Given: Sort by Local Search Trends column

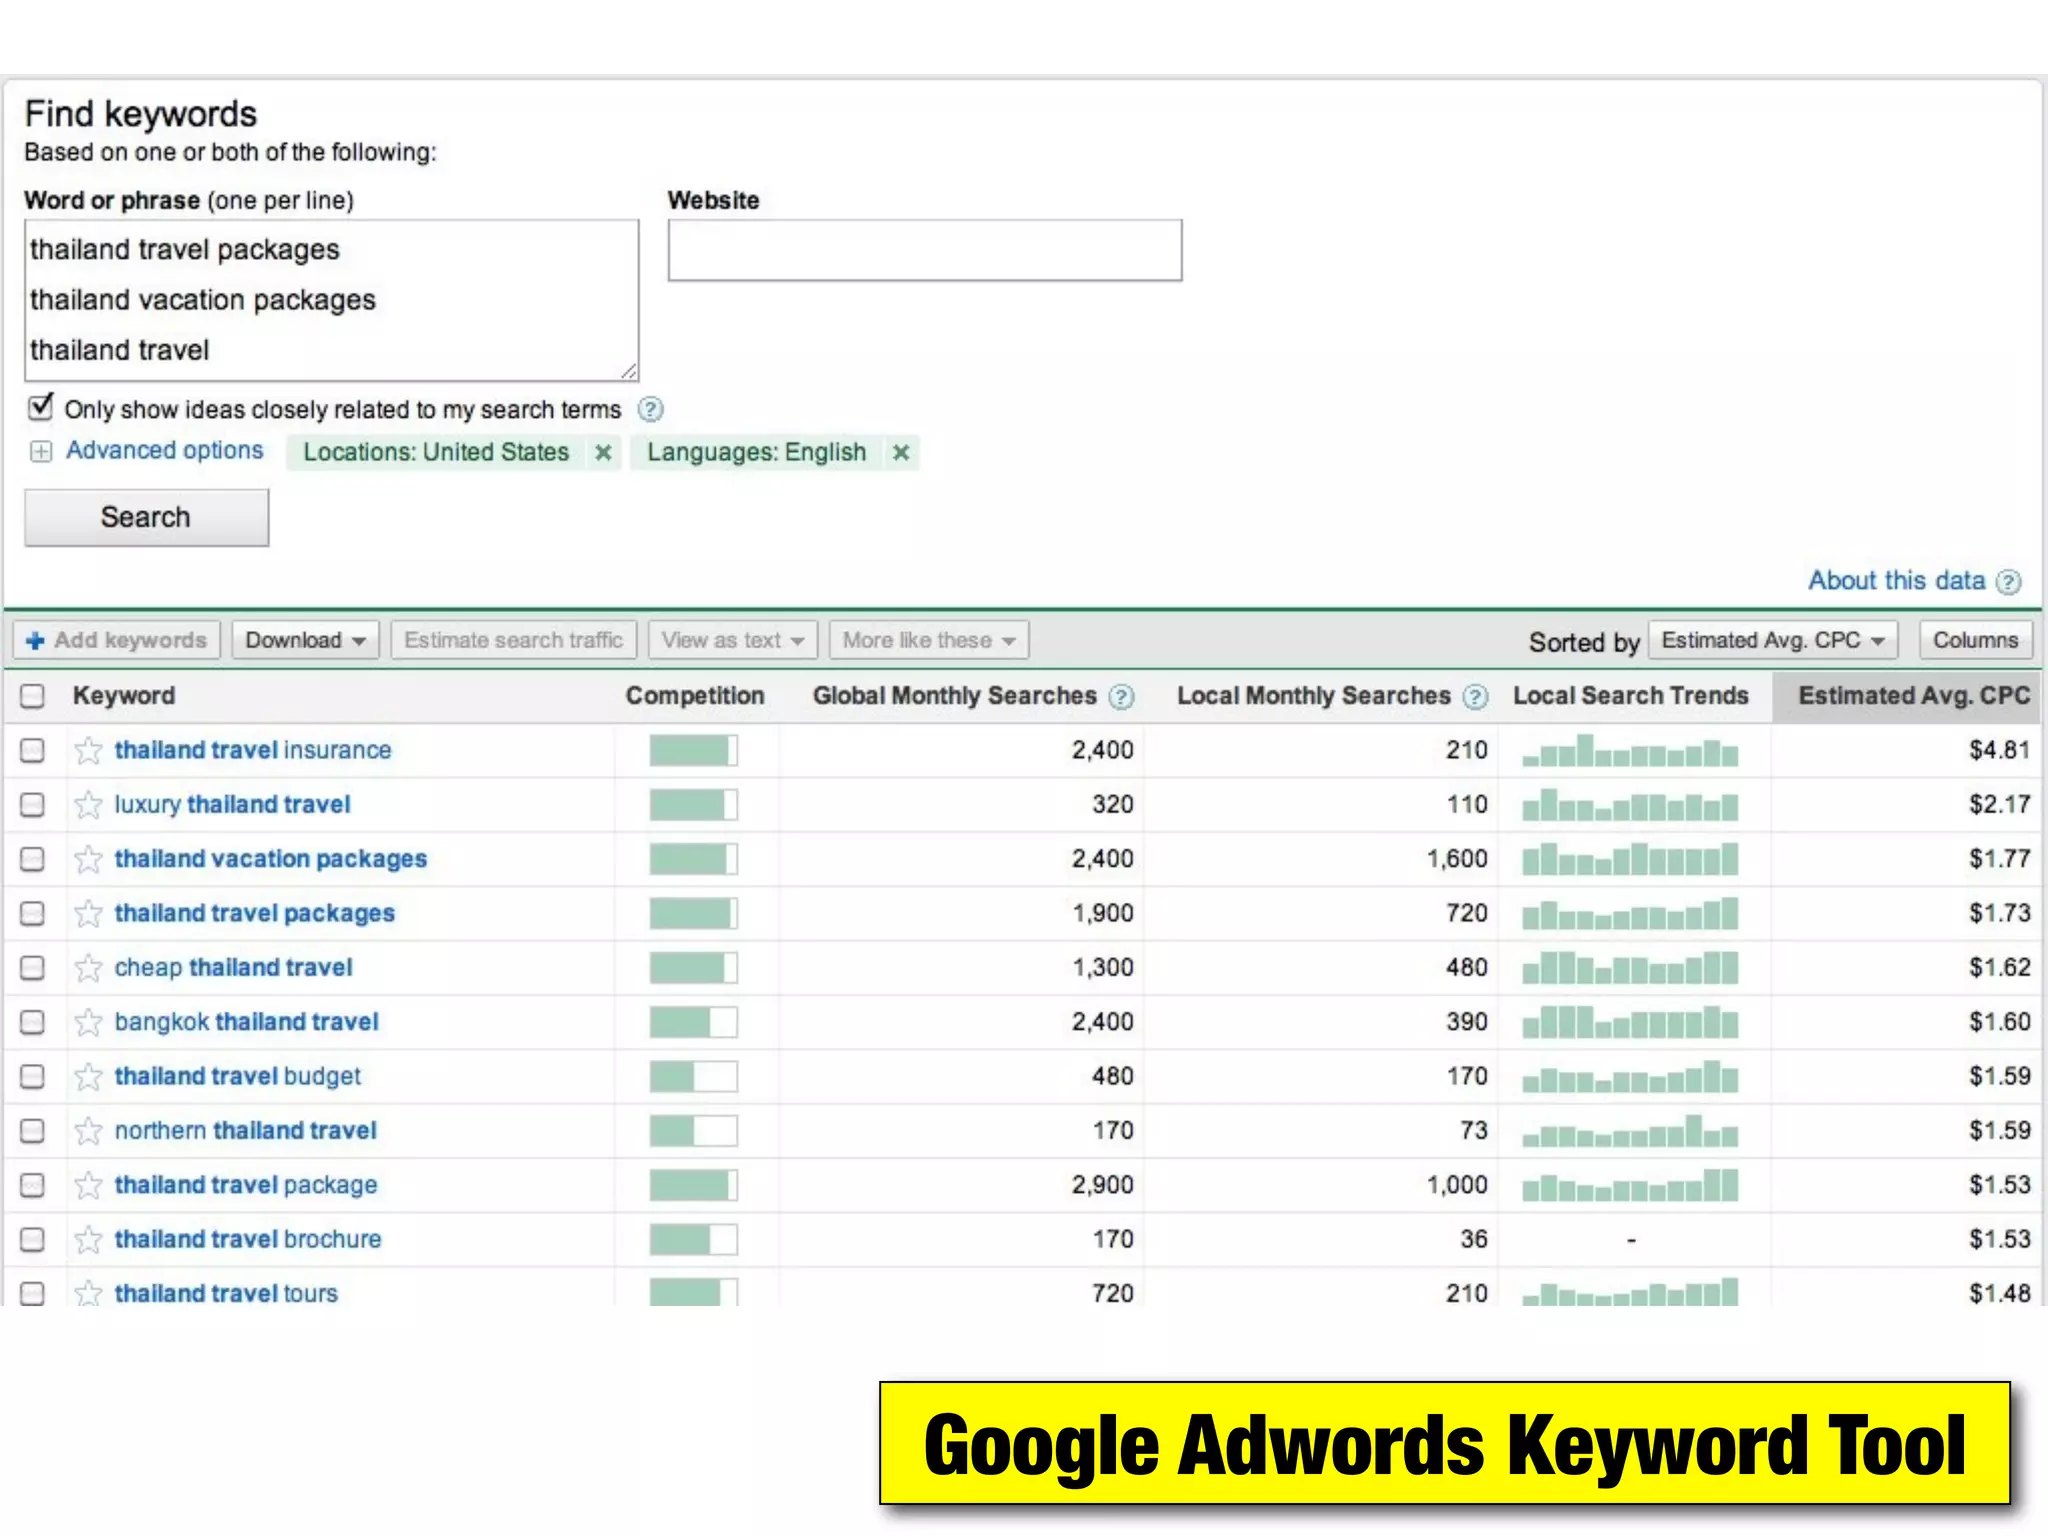Looking at the screenshot, I should point(1630,696).
